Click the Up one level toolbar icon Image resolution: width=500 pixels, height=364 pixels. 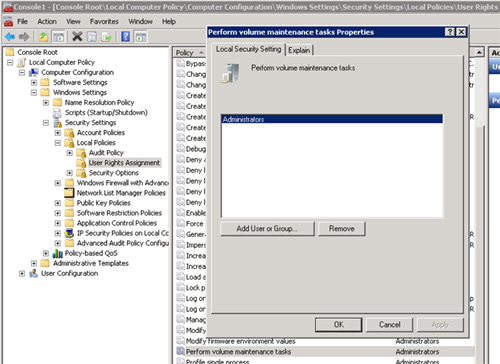click(43, 37)
